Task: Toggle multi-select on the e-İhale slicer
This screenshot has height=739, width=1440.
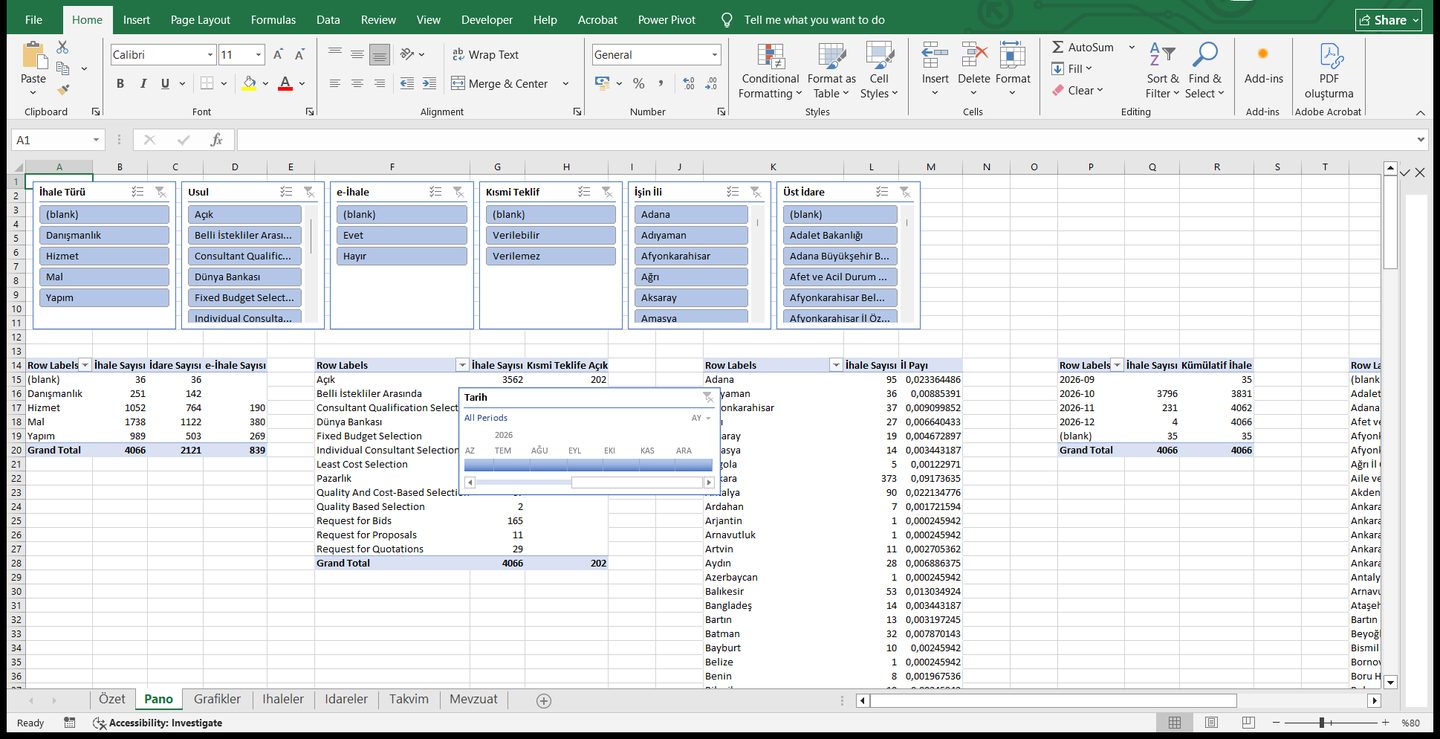Action: 435,192
